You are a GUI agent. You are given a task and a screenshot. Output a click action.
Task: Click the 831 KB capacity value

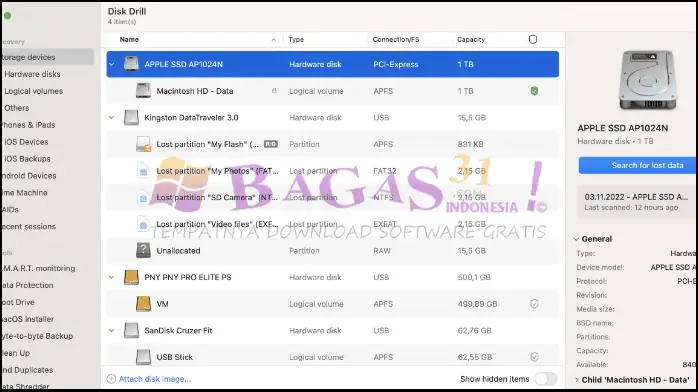tap(470, 144)
